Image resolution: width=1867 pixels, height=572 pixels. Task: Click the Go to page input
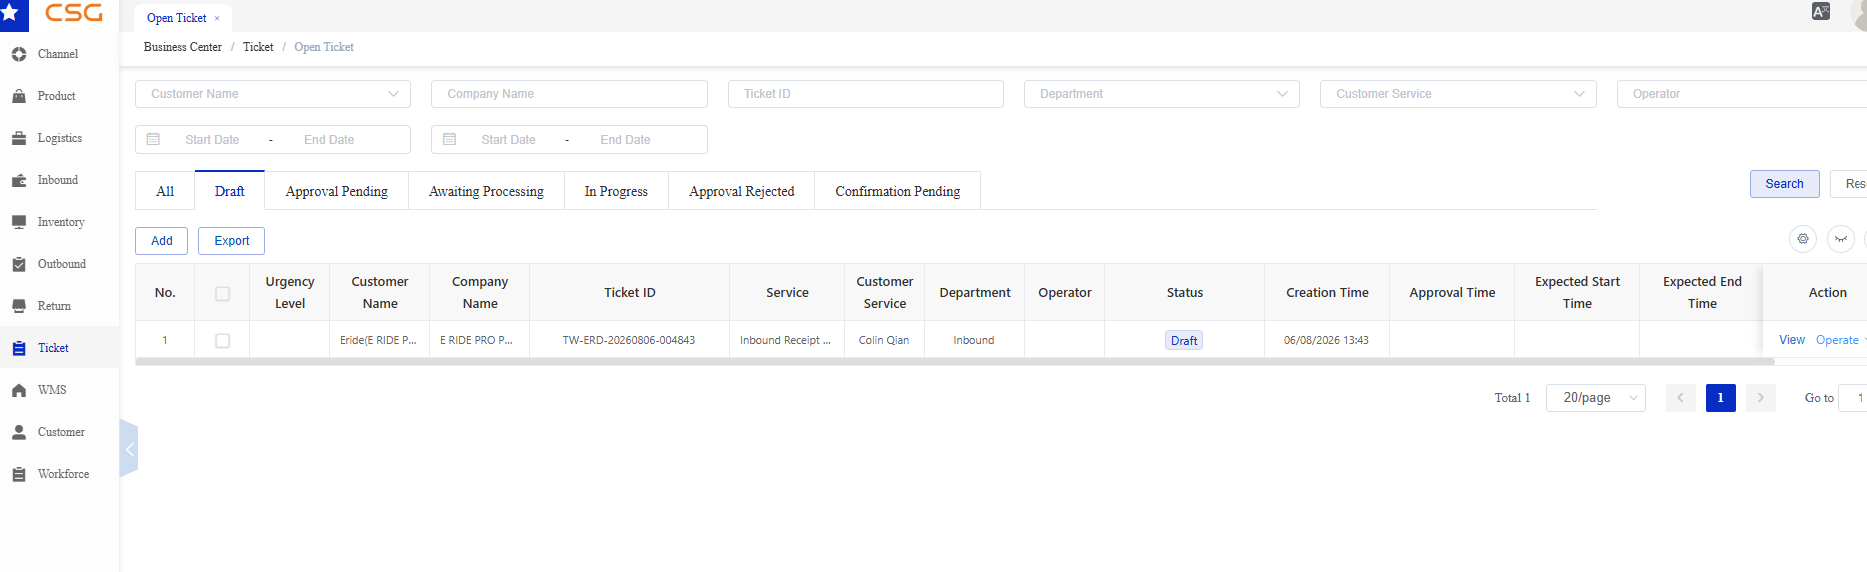[x=1853, y=398]
